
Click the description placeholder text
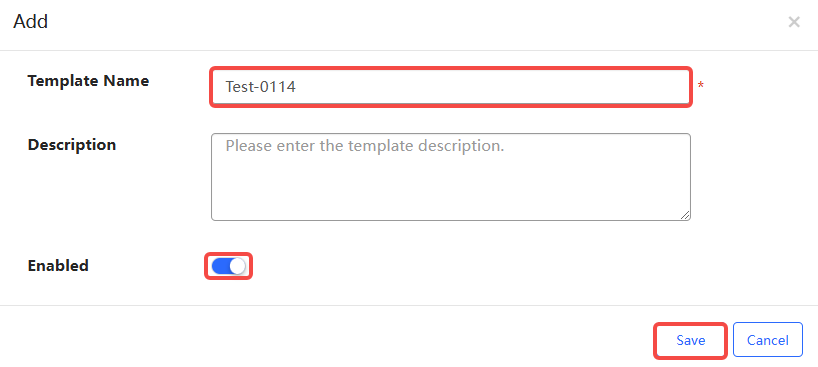(x=365, y=146)
